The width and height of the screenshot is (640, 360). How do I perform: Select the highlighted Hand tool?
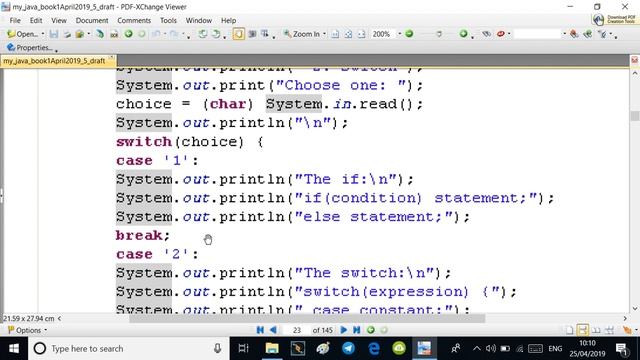pos(239,34)
